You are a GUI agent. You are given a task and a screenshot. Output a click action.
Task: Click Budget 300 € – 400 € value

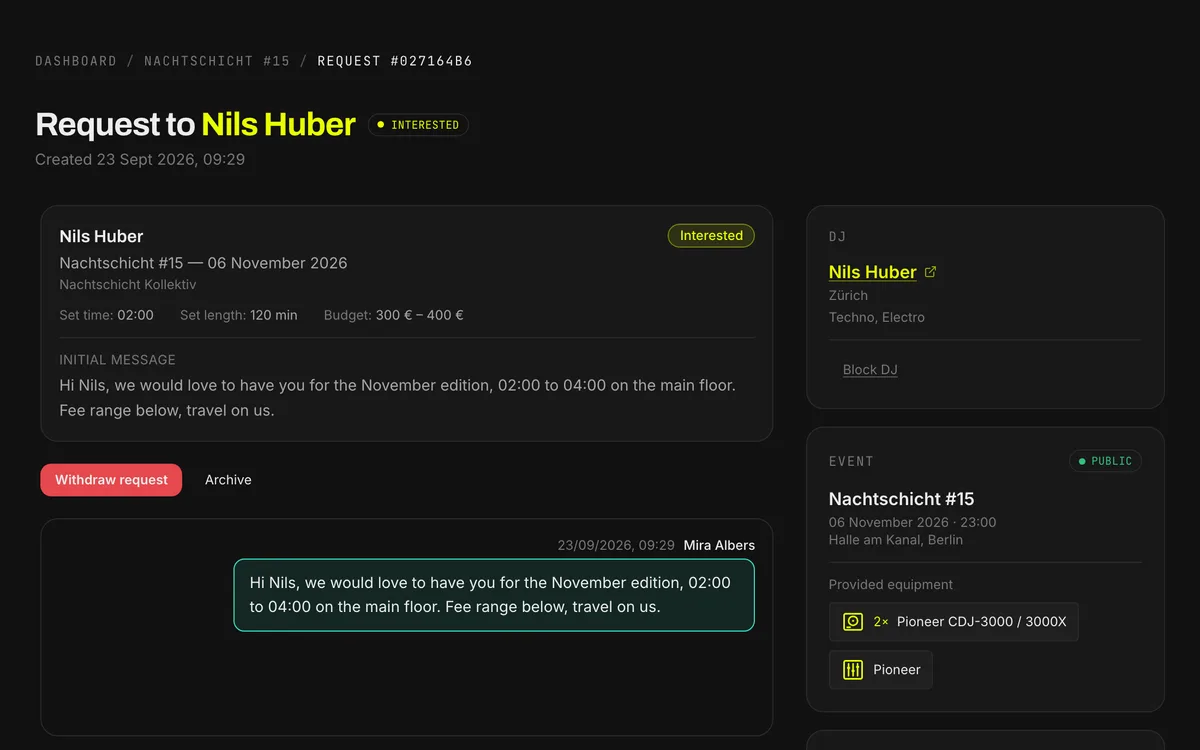[x=419, y=315]
